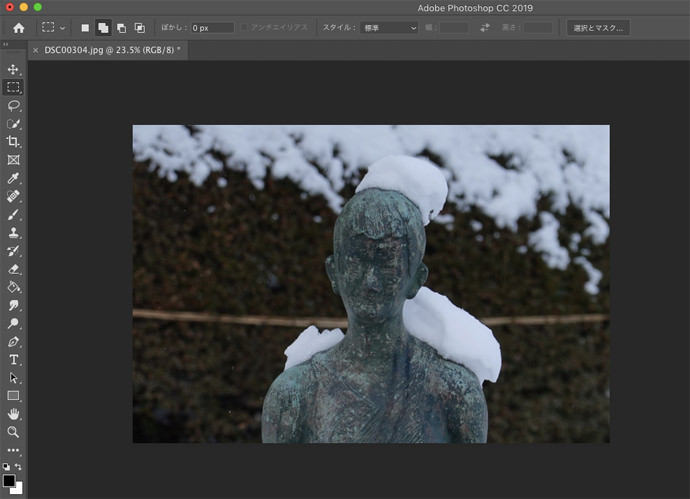
Task: Click the selection width input field
Action: click(454, 28)
